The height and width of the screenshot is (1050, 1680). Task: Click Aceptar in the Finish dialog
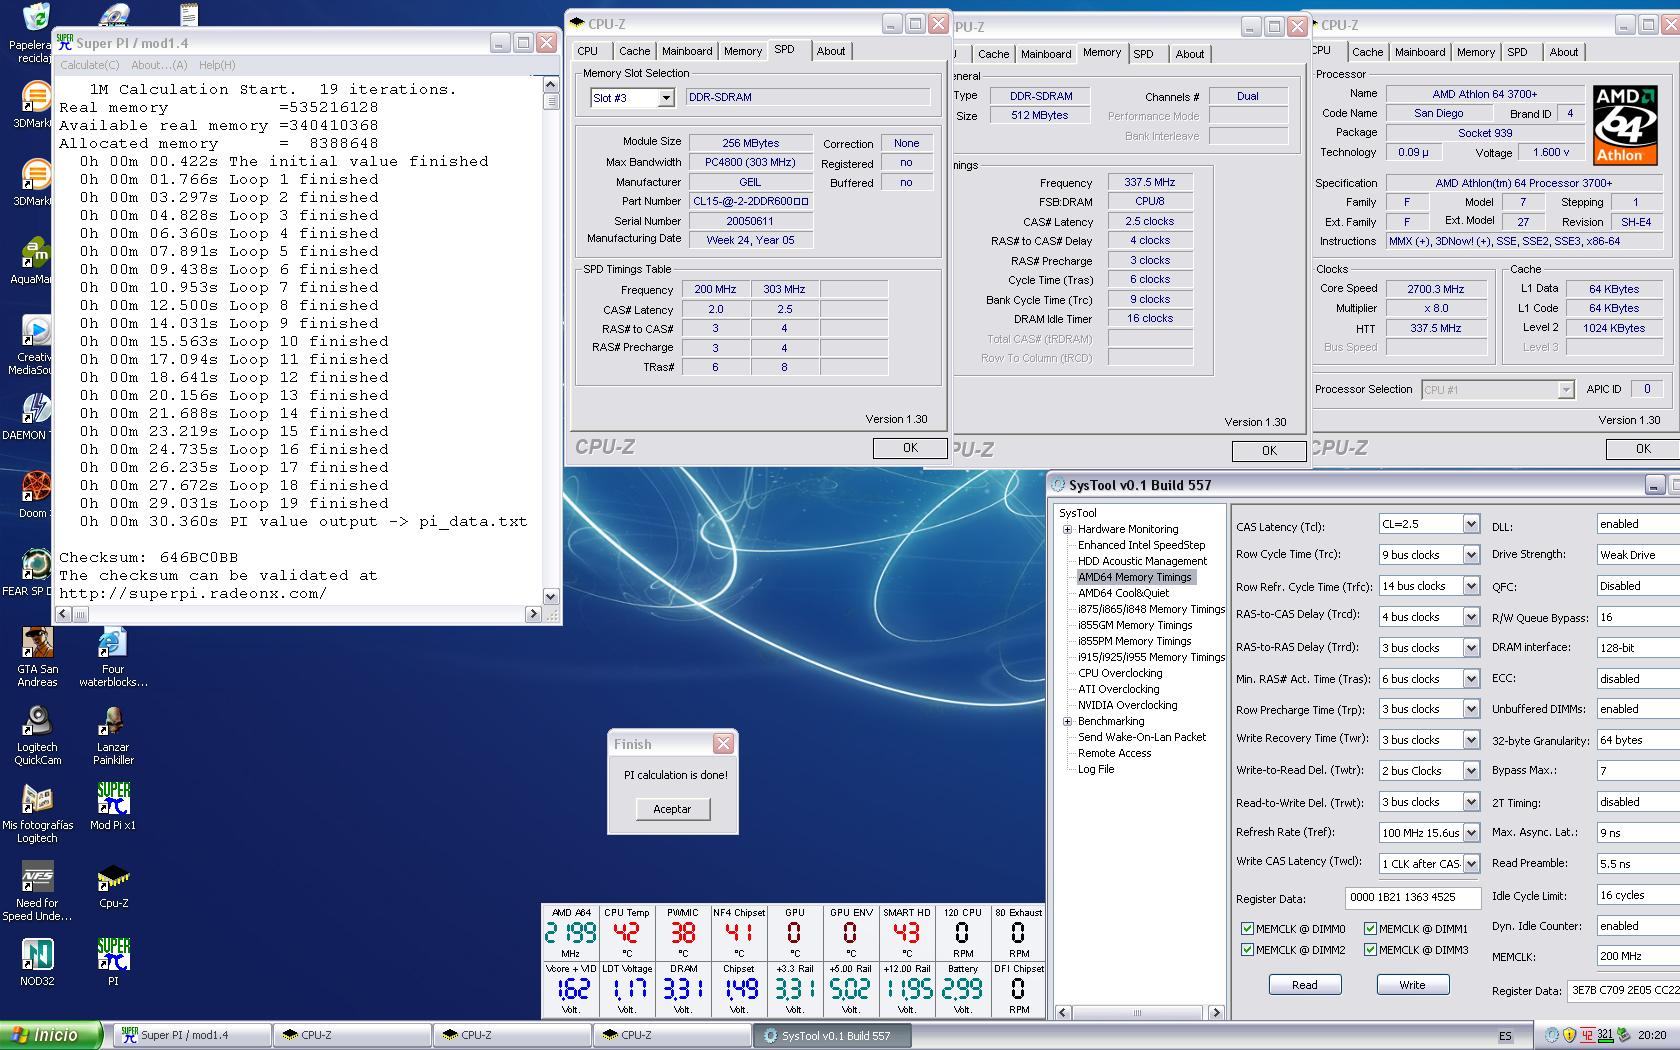(672, 809)
